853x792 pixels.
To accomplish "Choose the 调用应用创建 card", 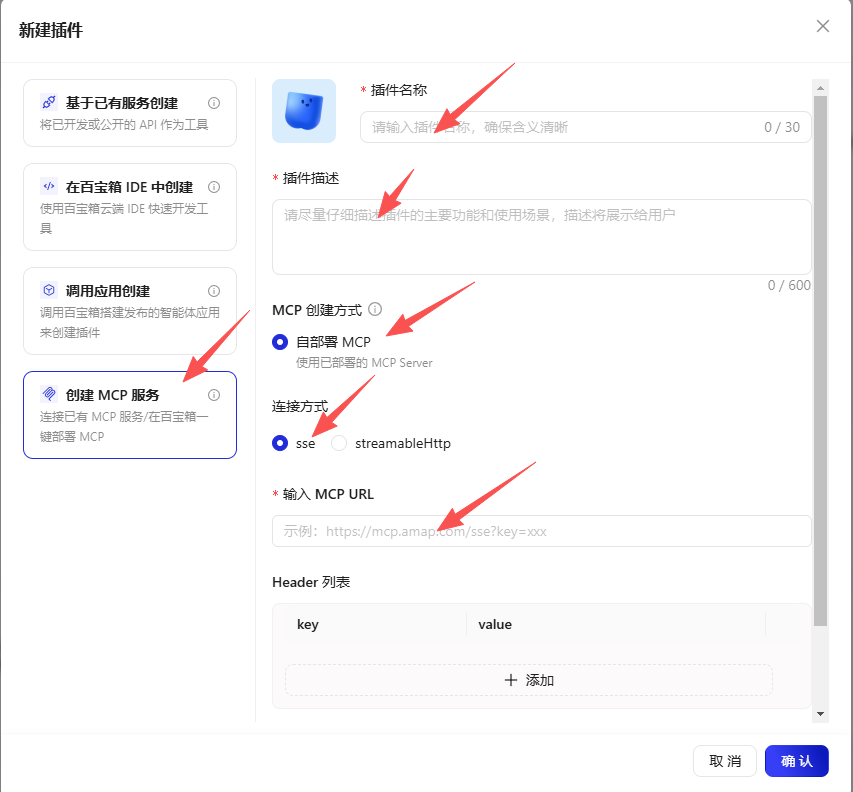I will point(130,311).
